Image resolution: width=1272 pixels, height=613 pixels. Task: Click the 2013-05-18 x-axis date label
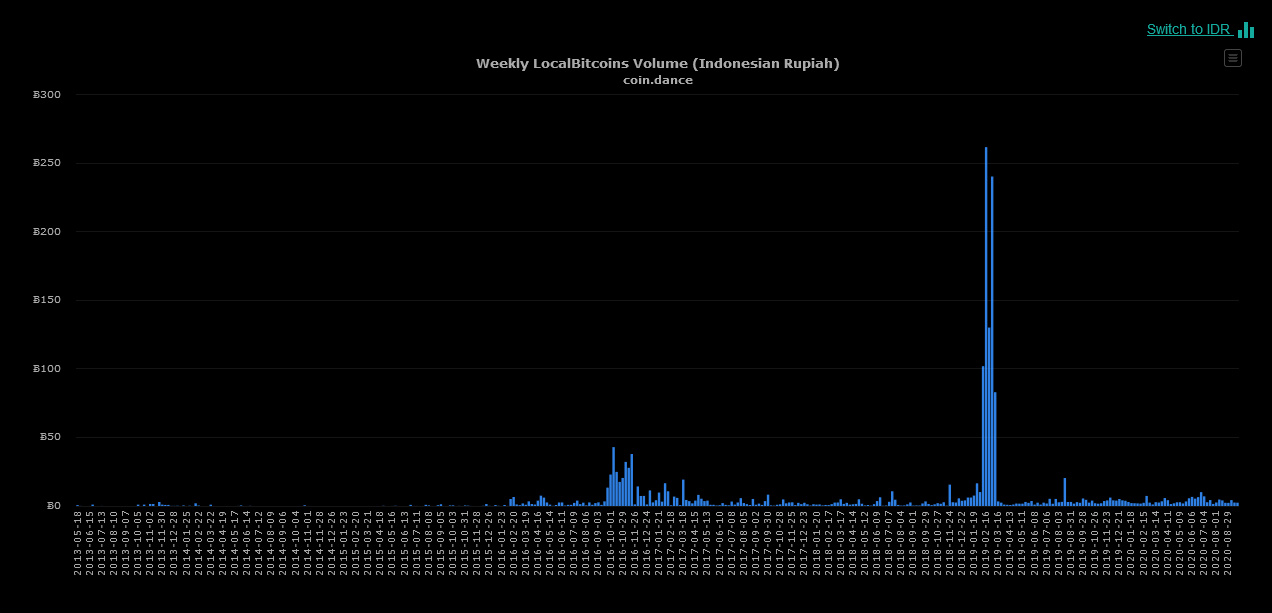click(x=78, y=541)
